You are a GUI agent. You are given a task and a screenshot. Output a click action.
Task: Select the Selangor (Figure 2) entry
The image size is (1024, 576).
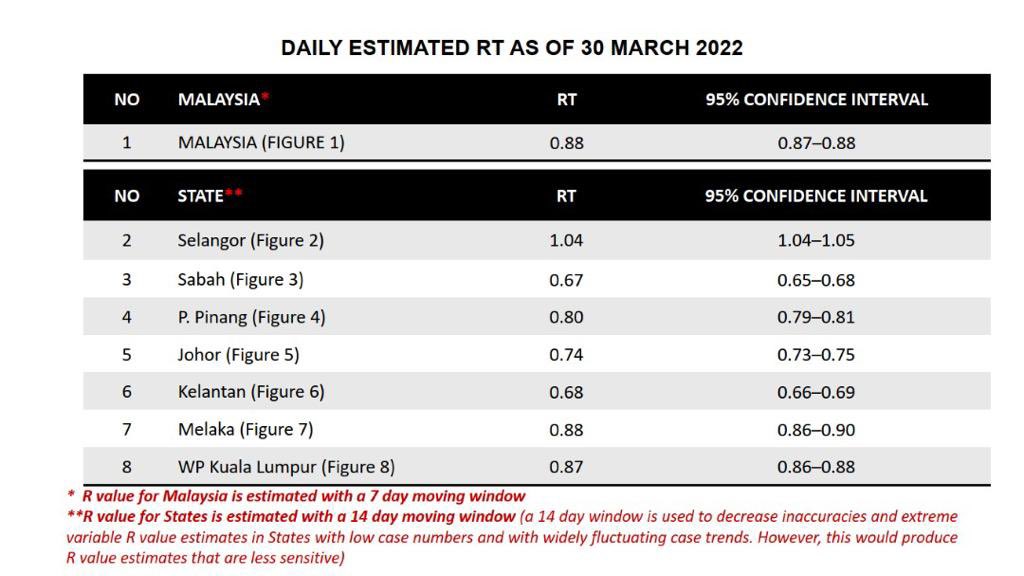(x=251, y=240)
